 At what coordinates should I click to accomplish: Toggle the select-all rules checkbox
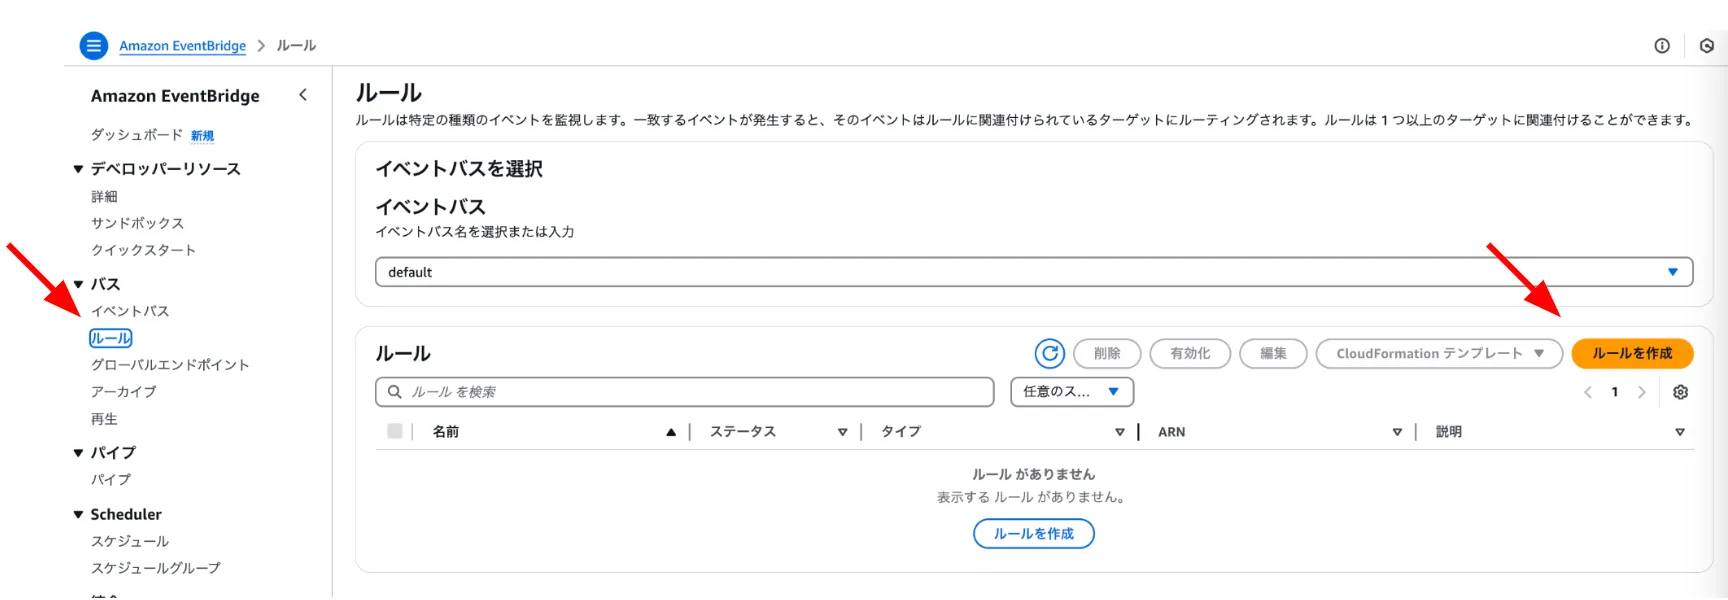click(x=395, y=431)
